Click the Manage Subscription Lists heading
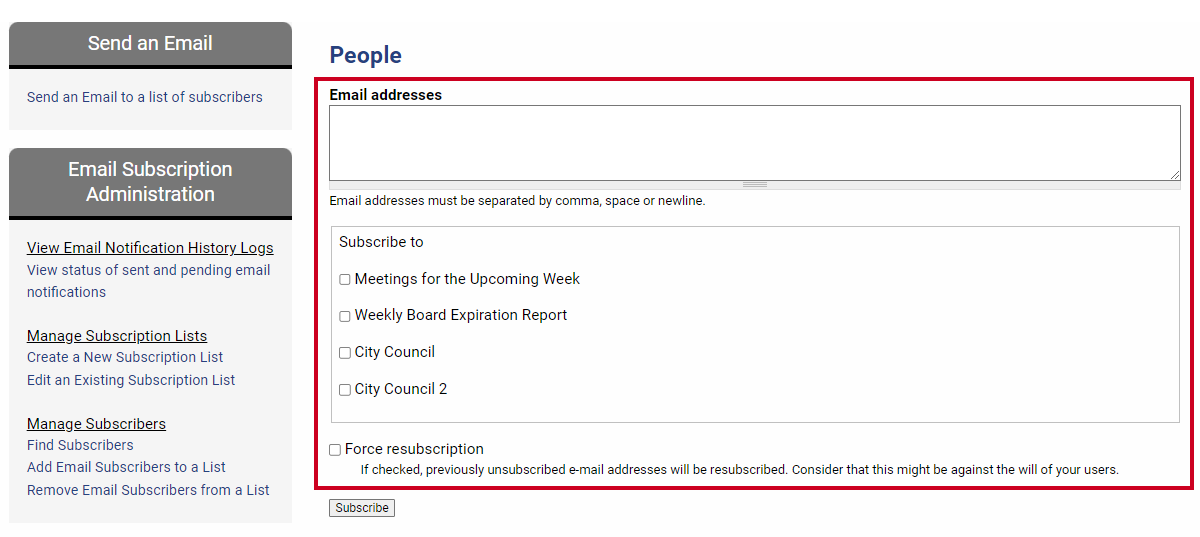The image size is (1200, 537). pos(117,336)
